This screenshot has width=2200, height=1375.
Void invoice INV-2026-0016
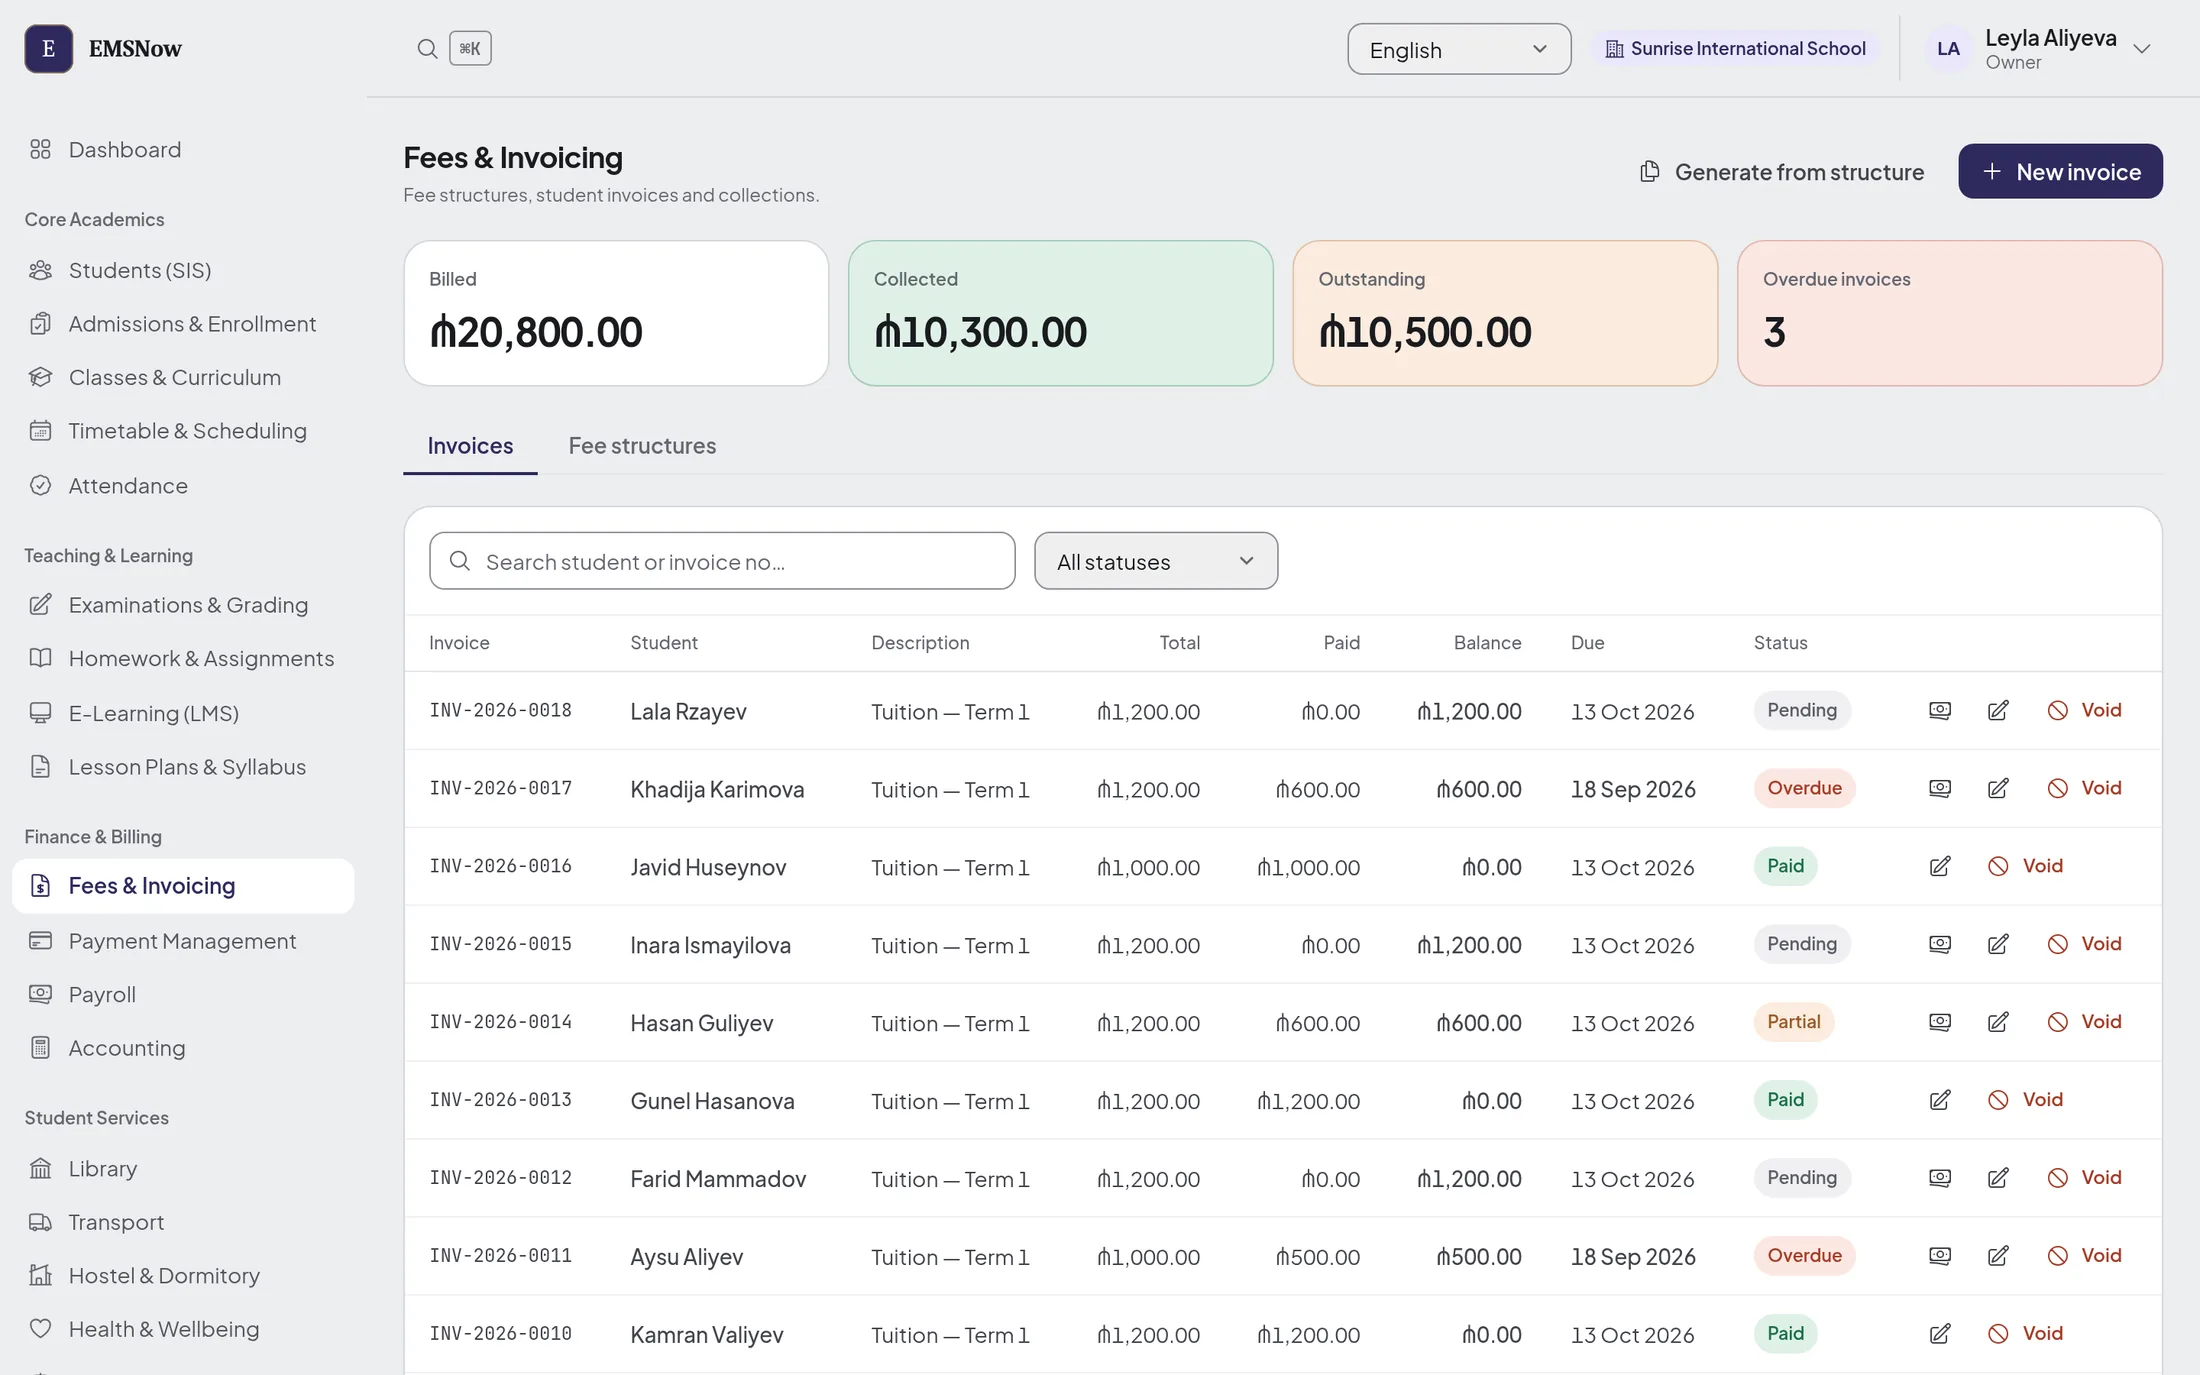click(x=2026, y=866)
